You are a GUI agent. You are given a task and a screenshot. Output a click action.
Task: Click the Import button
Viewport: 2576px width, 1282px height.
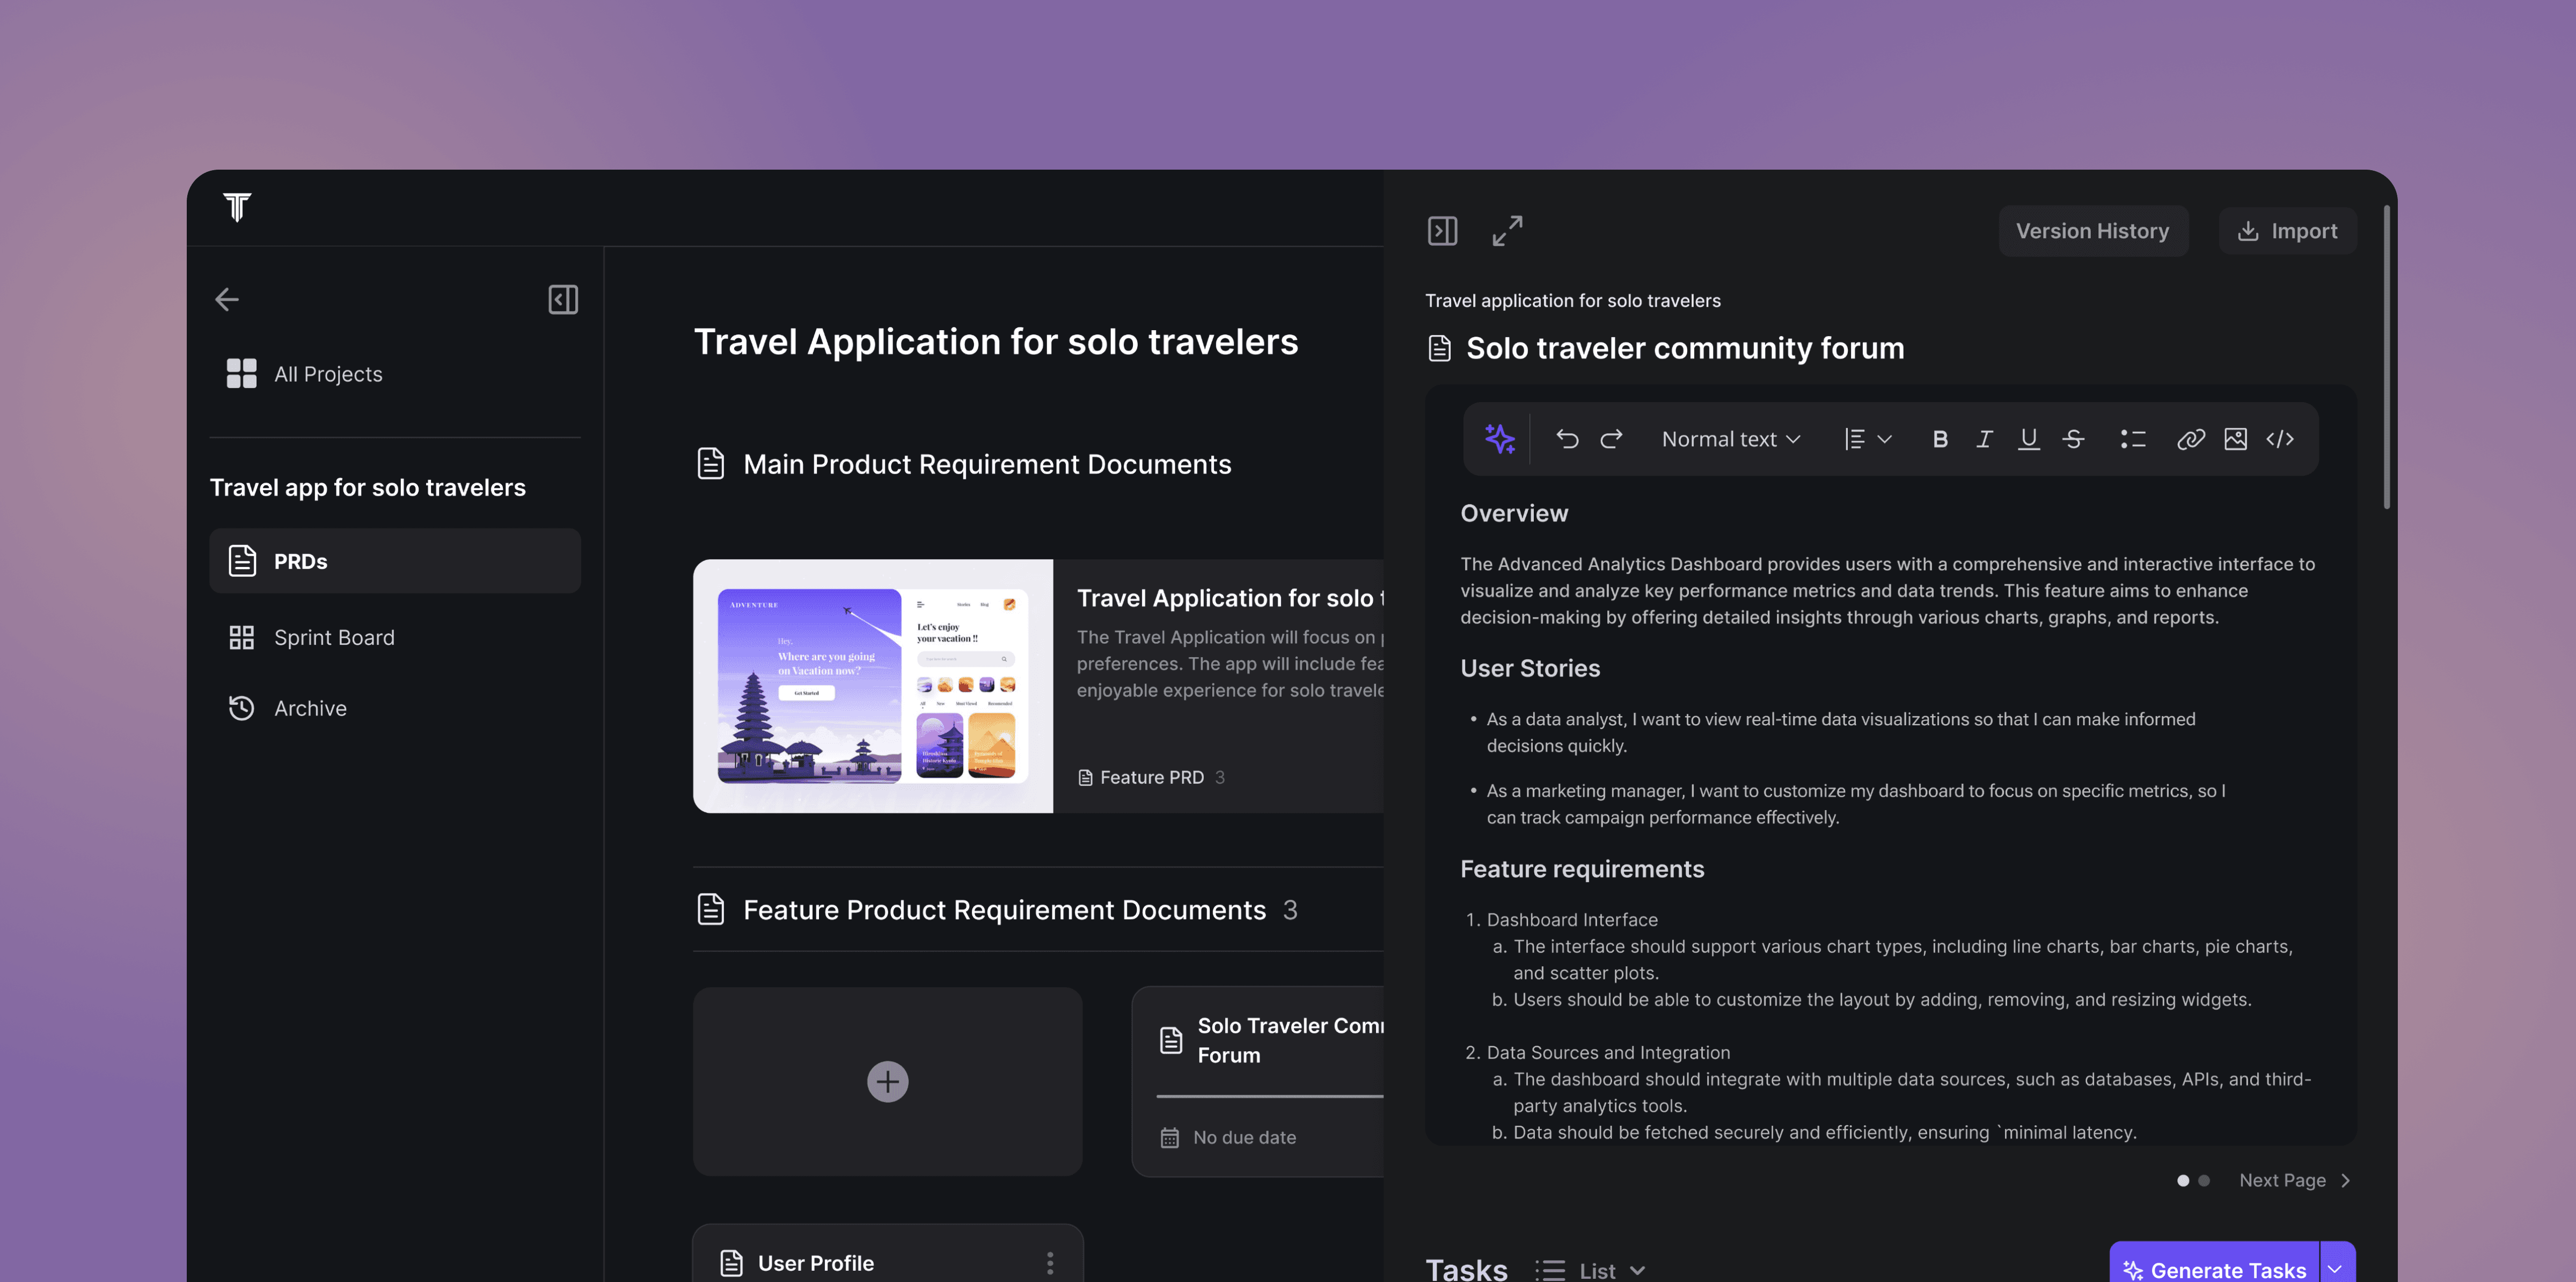[x=2287, y=231]
